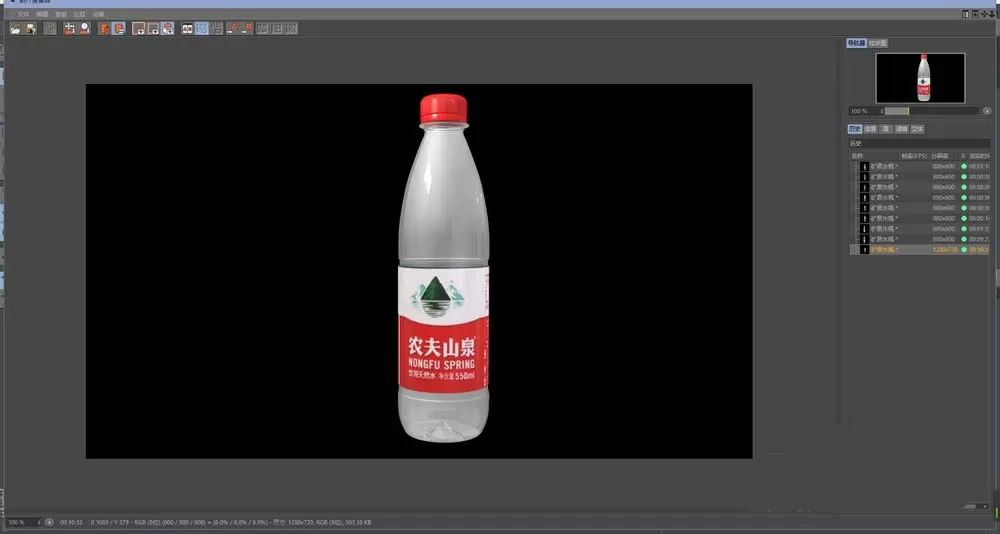Click green status dot of first history row
Image resolution: width=1000 pixels, height=534 pixels.
pyautogui.click(x=964, y=166)
